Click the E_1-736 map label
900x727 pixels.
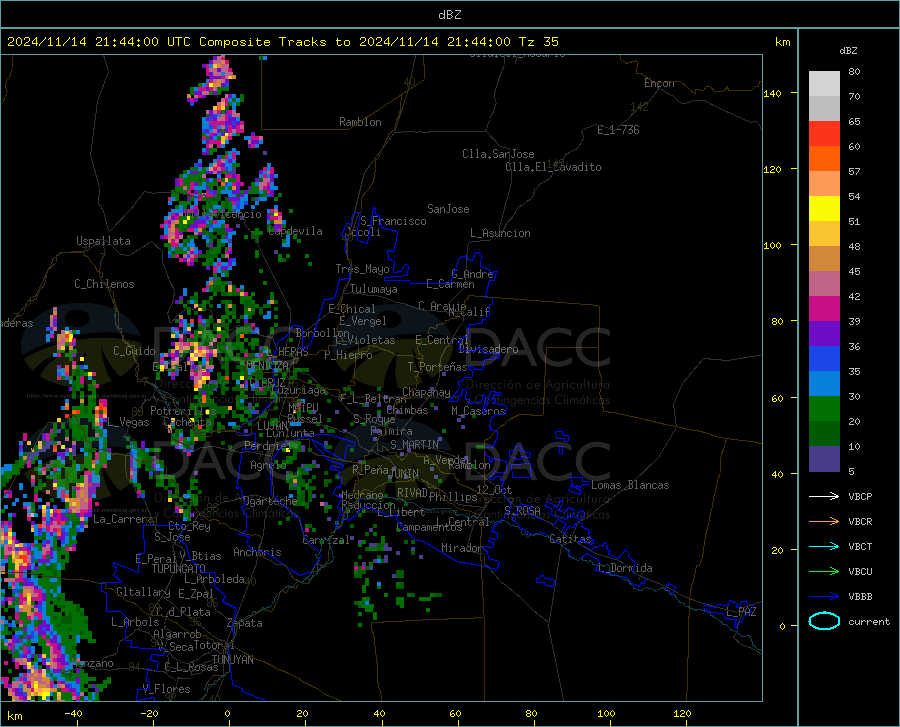[x=618, y=130]
